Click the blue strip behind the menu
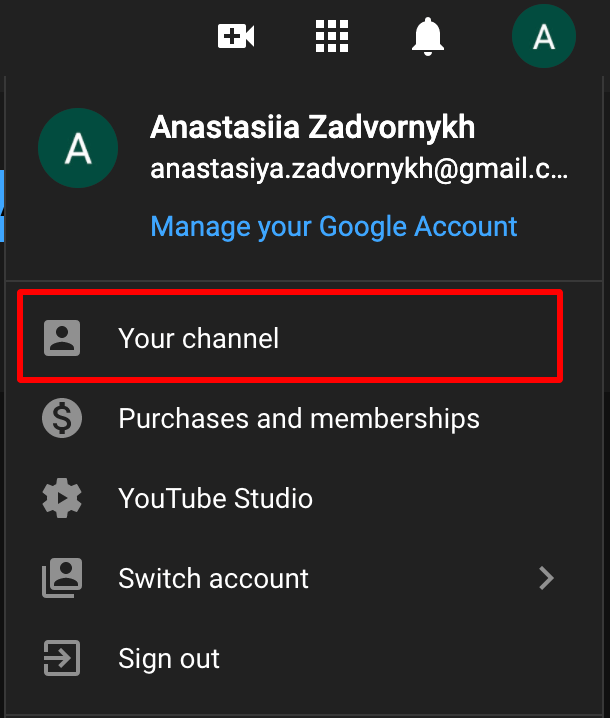 [x=2, y=206]
